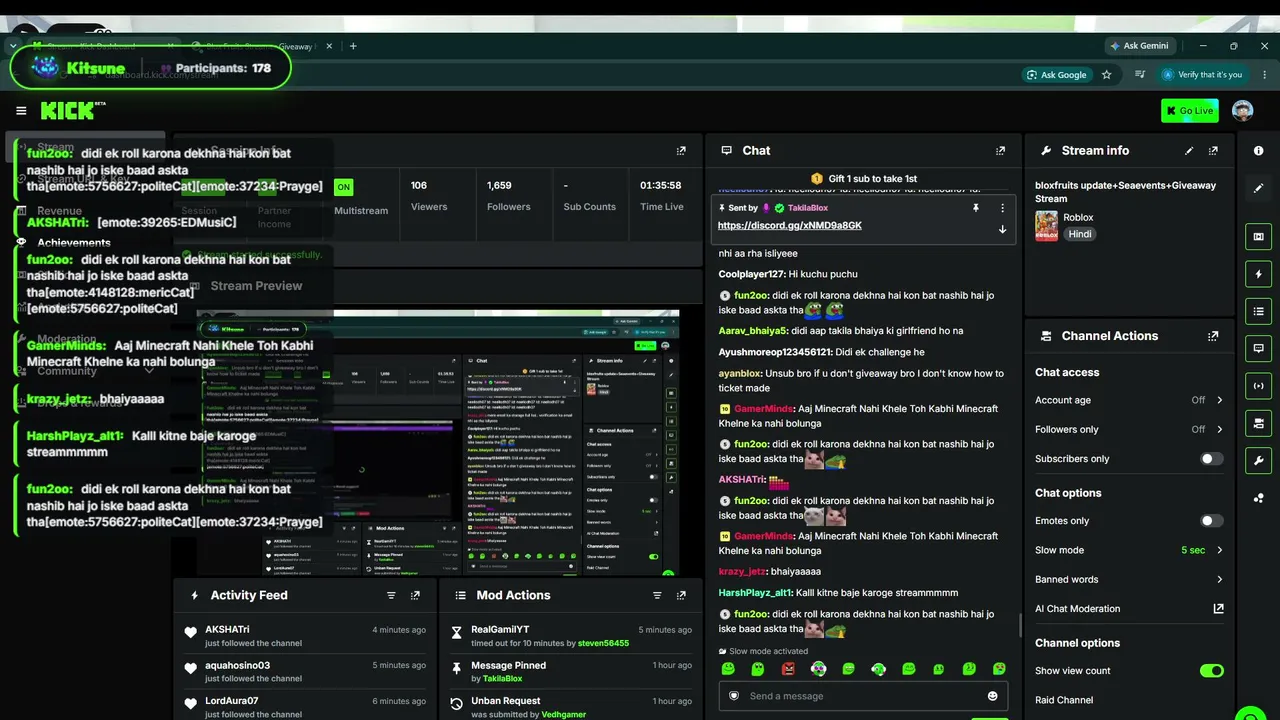This screenshot has width=1280, height=720.
Task: Expand Account age setting
Action: [1129, 400]
